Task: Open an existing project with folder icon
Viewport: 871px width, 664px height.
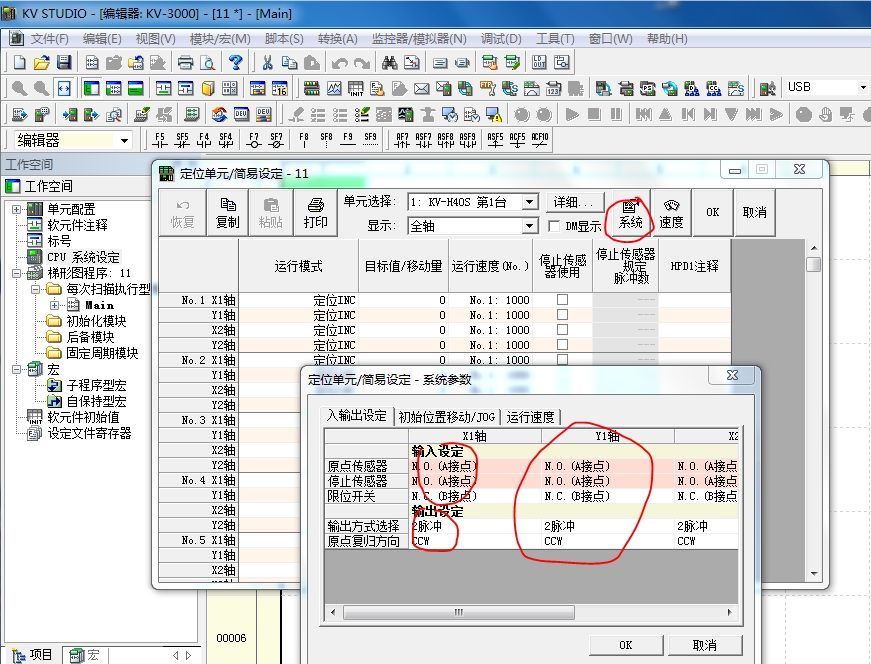Action: coord(42,62)
